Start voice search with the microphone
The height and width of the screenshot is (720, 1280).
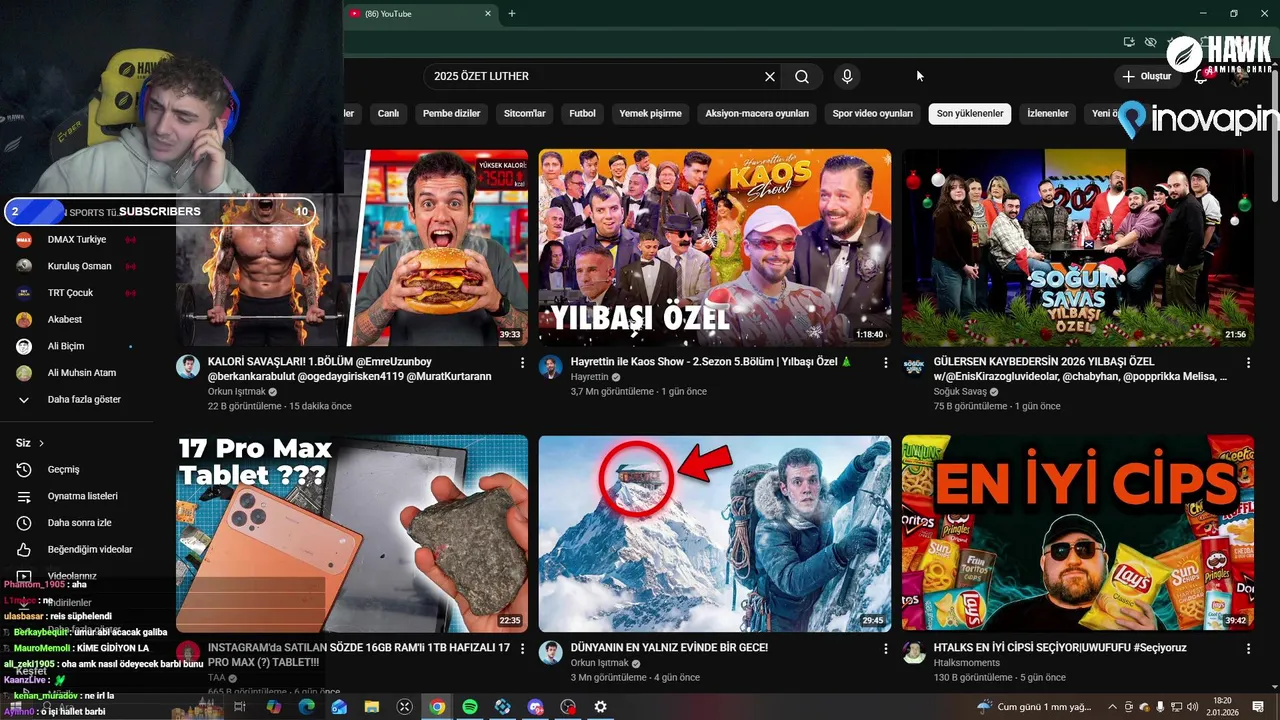847,76
